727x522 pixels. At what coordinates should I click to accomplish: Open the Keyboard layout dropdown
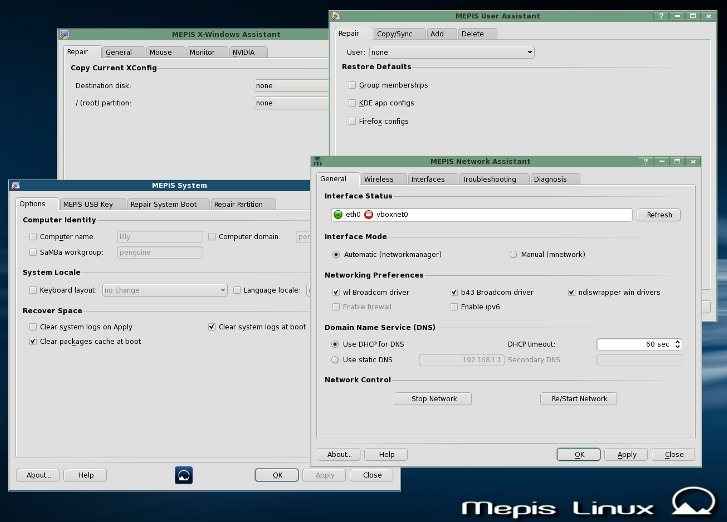pos(165,291)
